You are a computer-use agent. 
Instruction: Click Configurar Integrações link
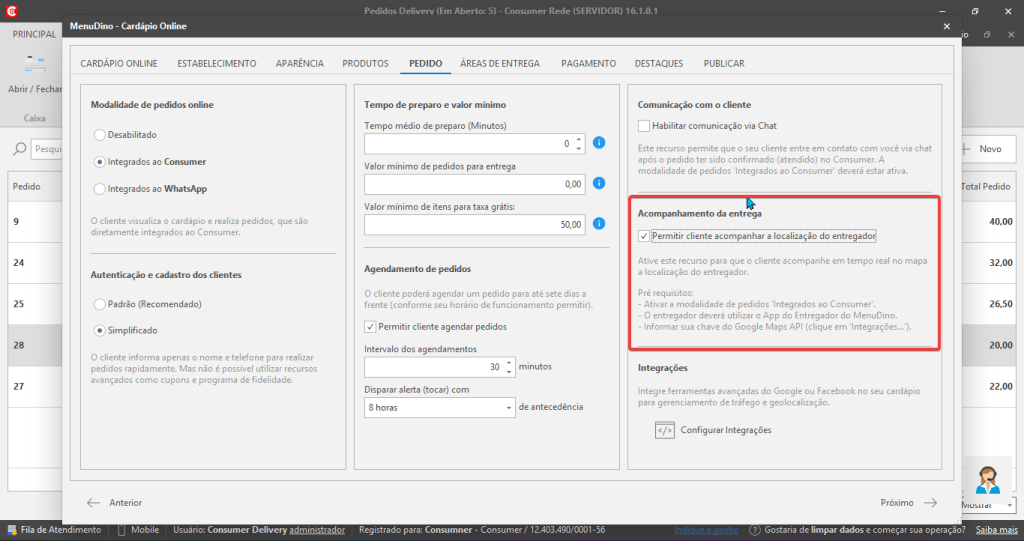tap(726, 430)
